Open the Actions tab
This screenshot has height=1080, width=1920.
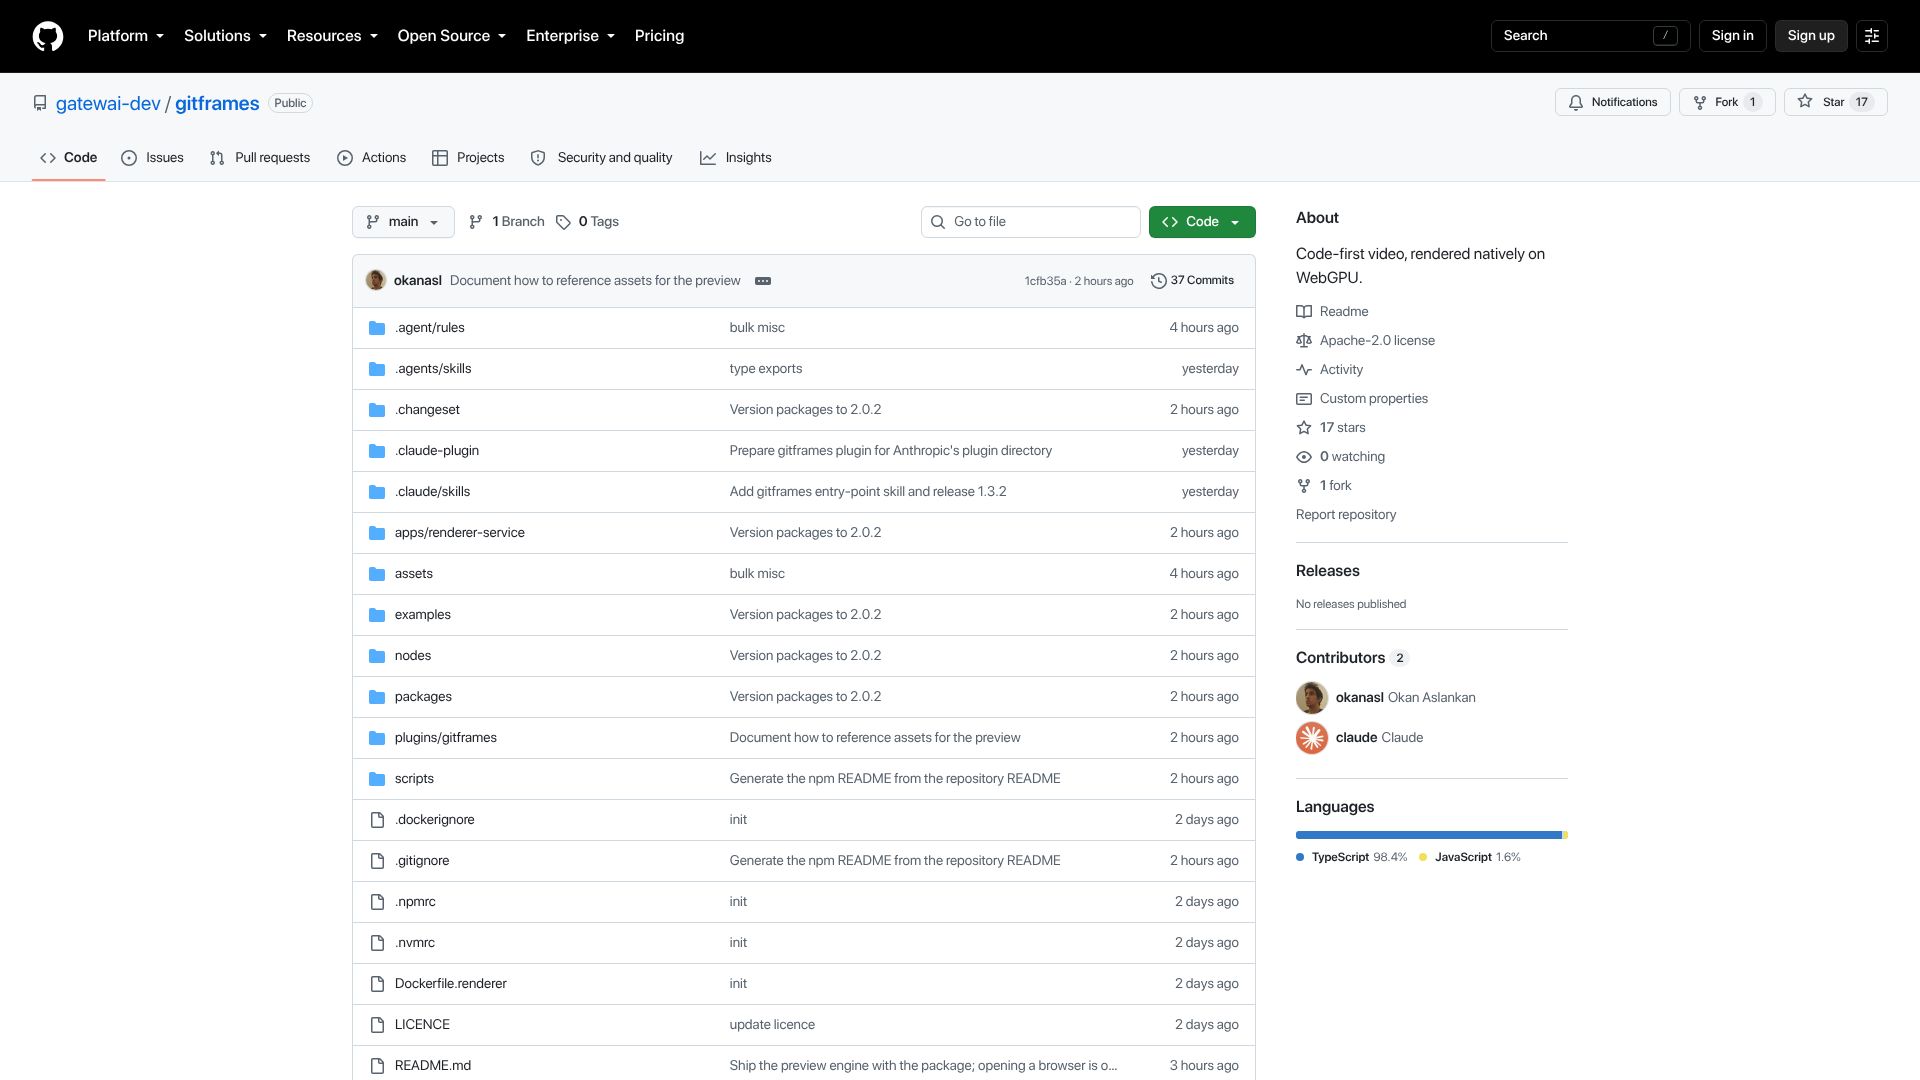tap(371, 158)
